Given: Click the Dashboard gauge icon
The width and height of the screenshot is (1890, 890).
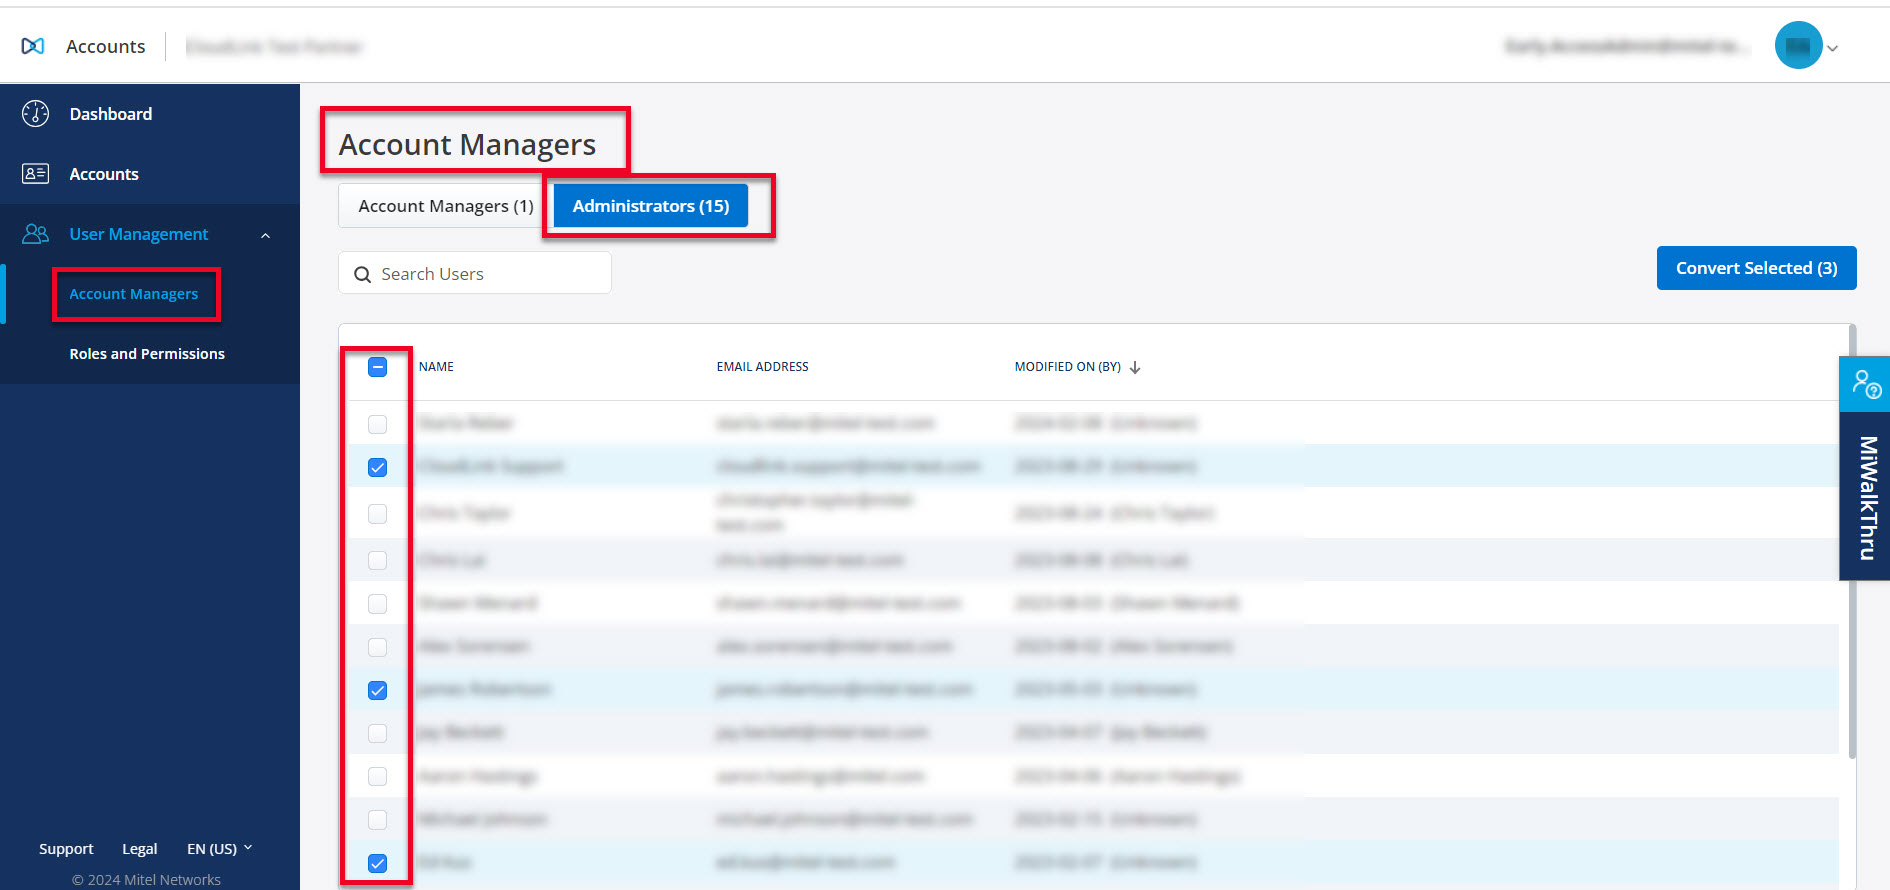Looking at the screenshot, I should [35, 114].
